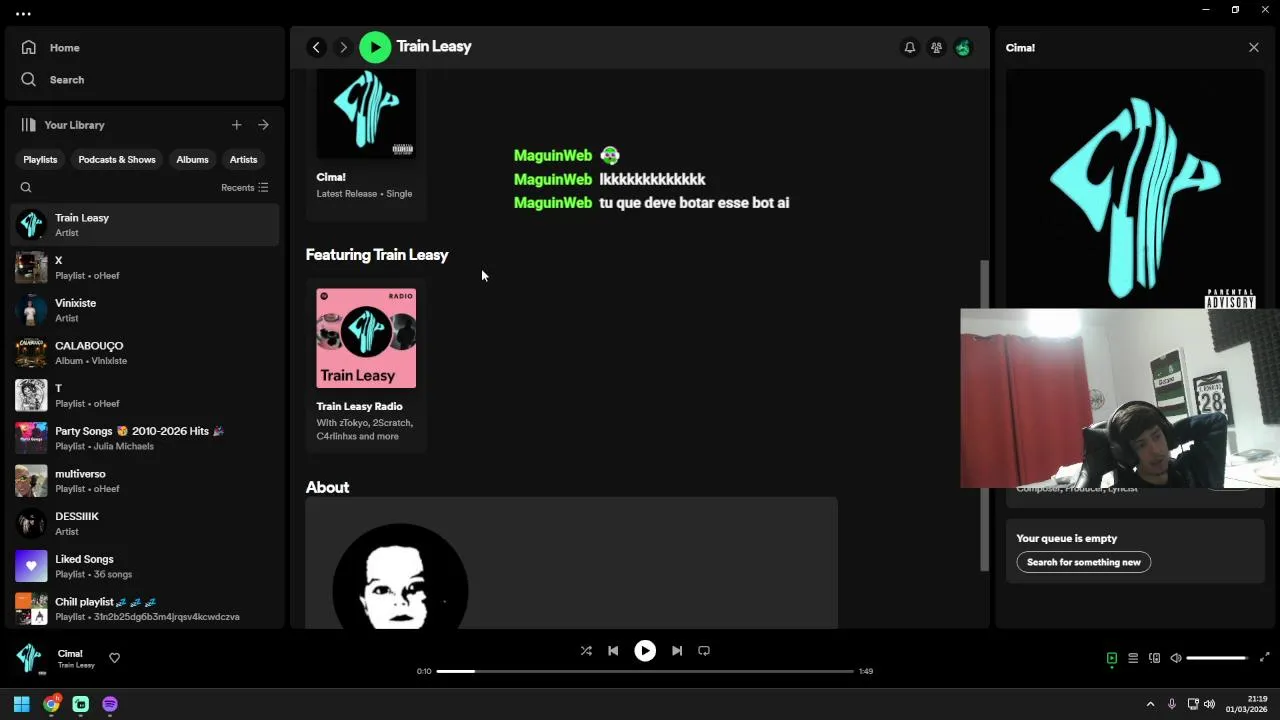Open the About artist image card
The height and width of the screenshot is (720, 1280).
click(x=571, y=563)
